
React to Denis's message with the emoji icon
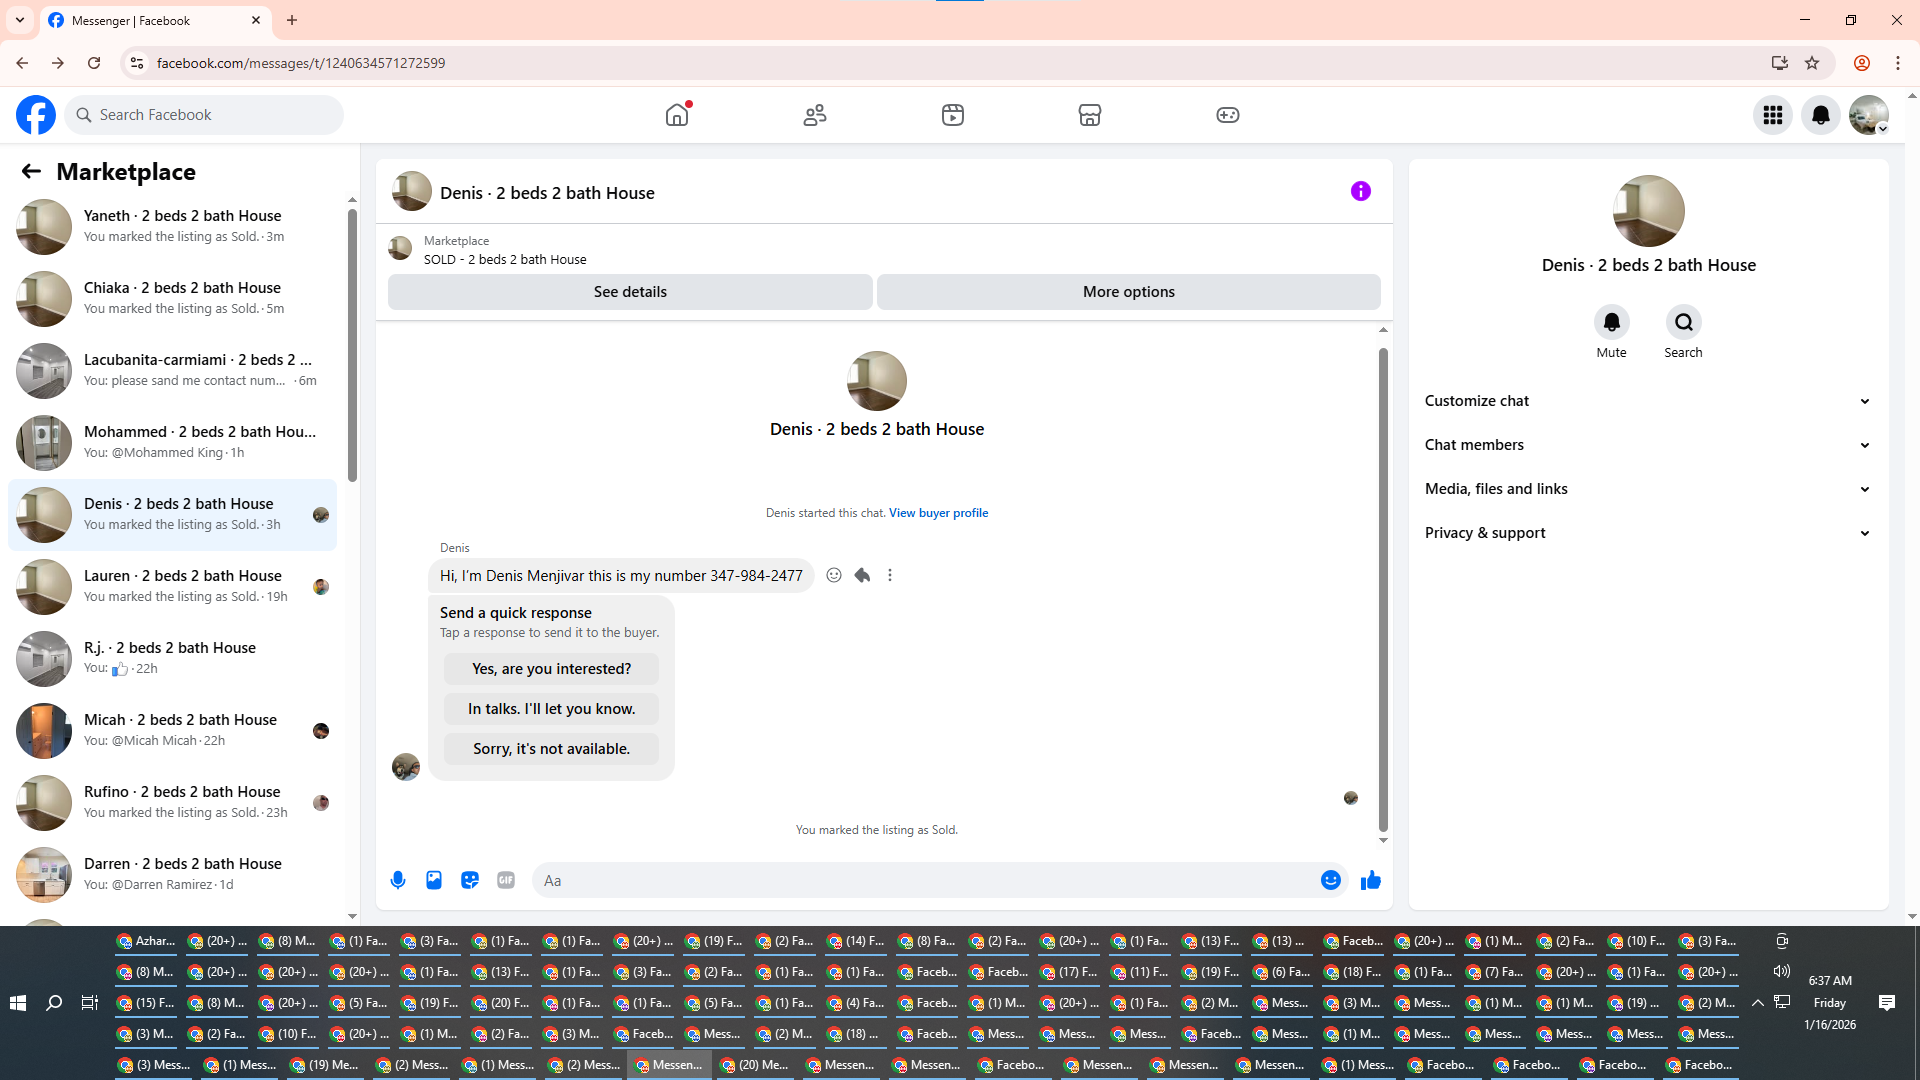pyautogui.click(x=834, y=575)
